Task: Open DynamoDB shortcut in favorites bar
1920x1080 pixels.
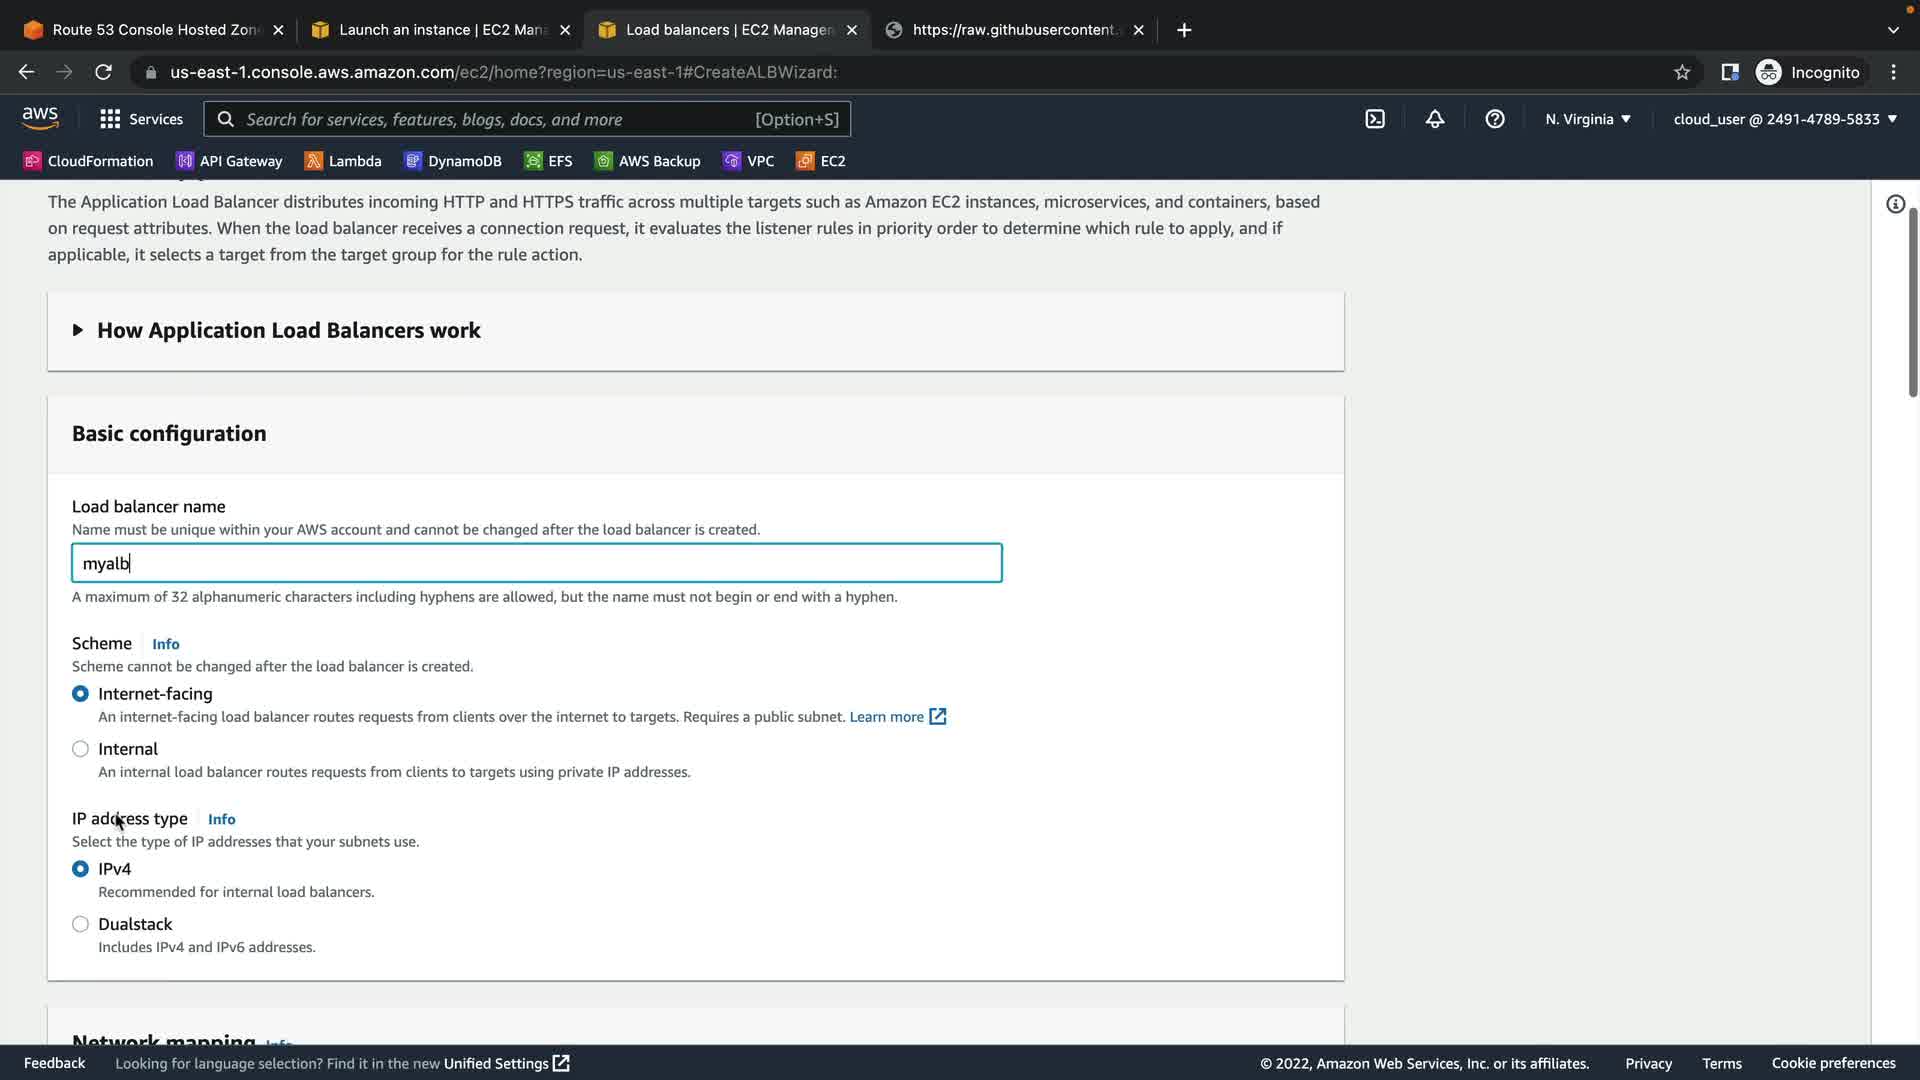Action: tap(453, 161)
